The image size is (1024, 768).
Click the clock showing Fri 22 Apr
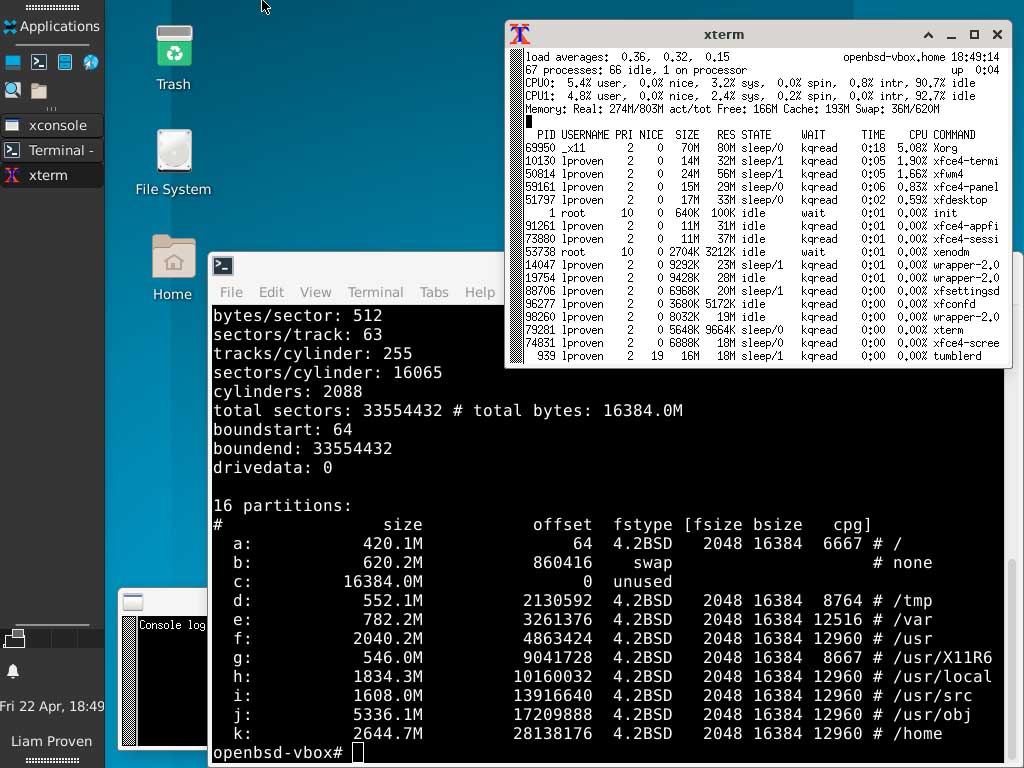(x=52, y=706)
